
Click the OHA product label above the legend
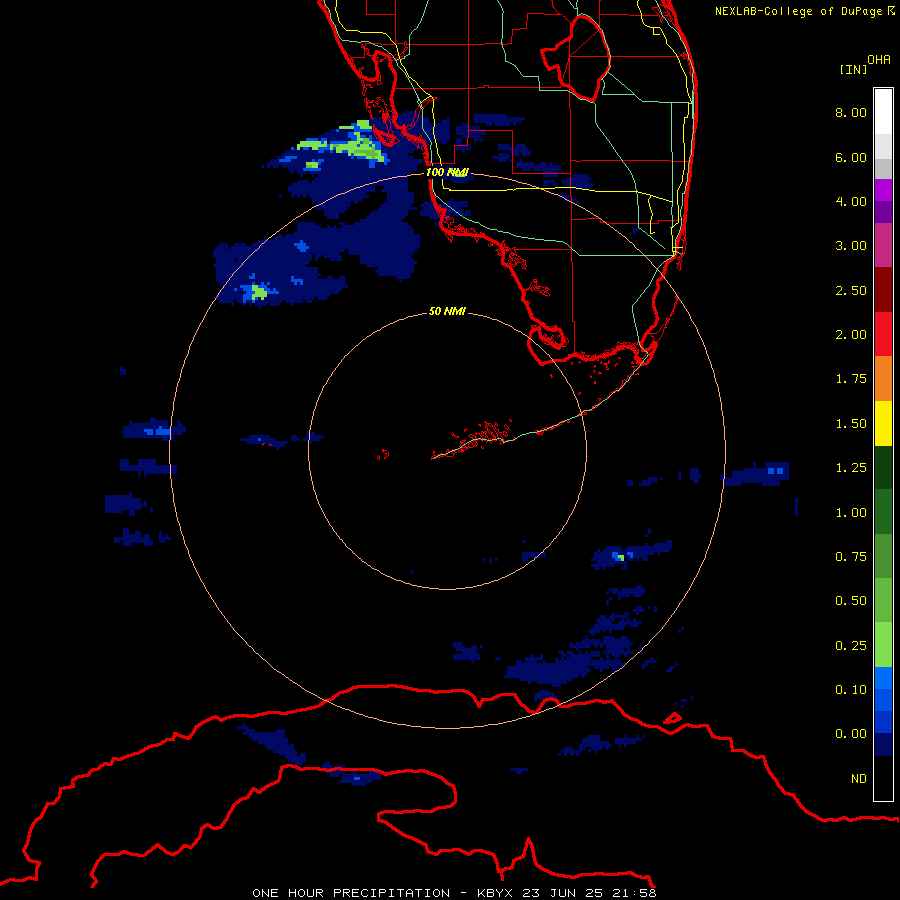(879, 60)
